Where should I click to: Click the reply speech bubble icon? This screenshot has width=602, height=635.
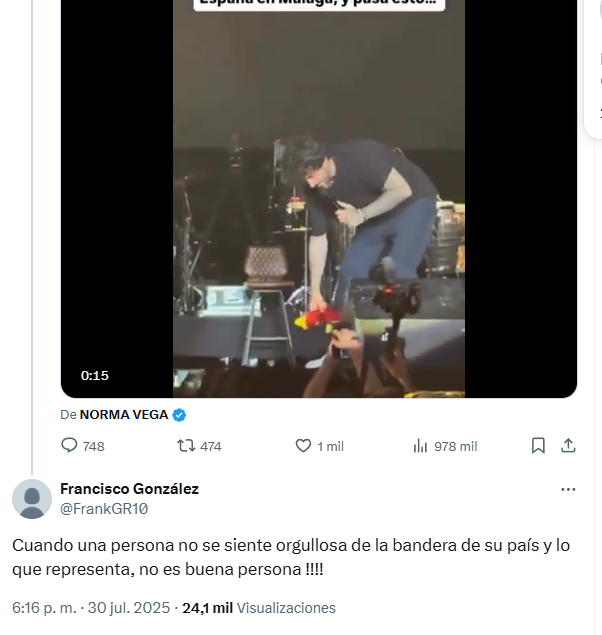click(69, 446)
